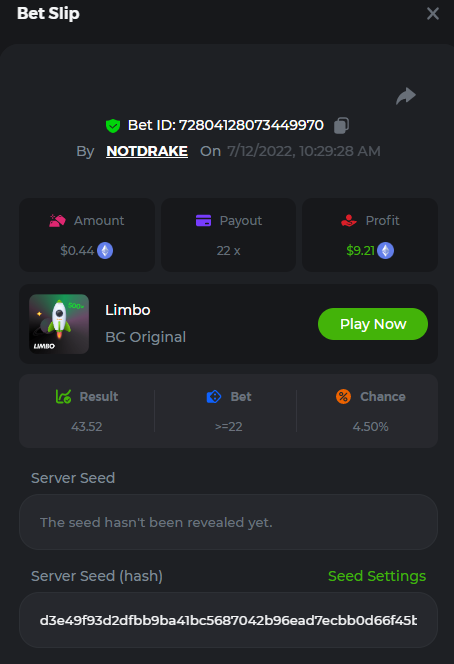This screenshot has height=664, width=454.
Task: Click the Server Seed hash field
Action: [228, 620]
